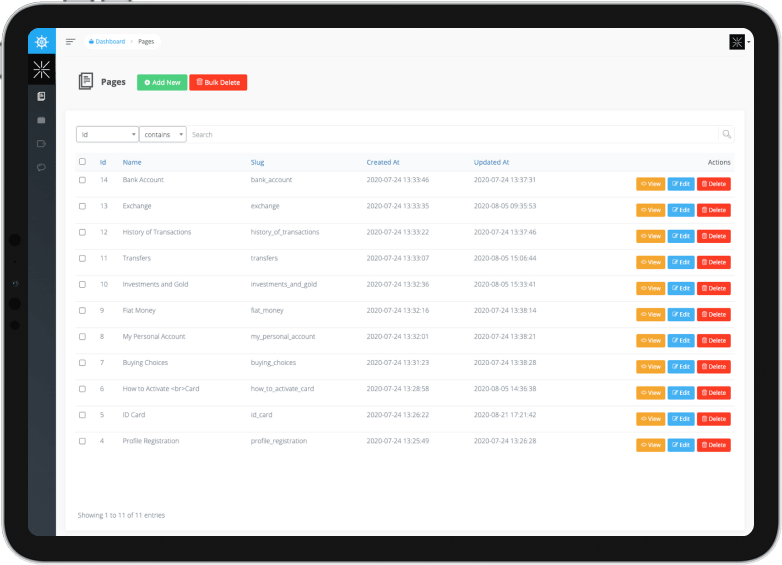Open the Pages document icon in sidebar

click(41, 96)
